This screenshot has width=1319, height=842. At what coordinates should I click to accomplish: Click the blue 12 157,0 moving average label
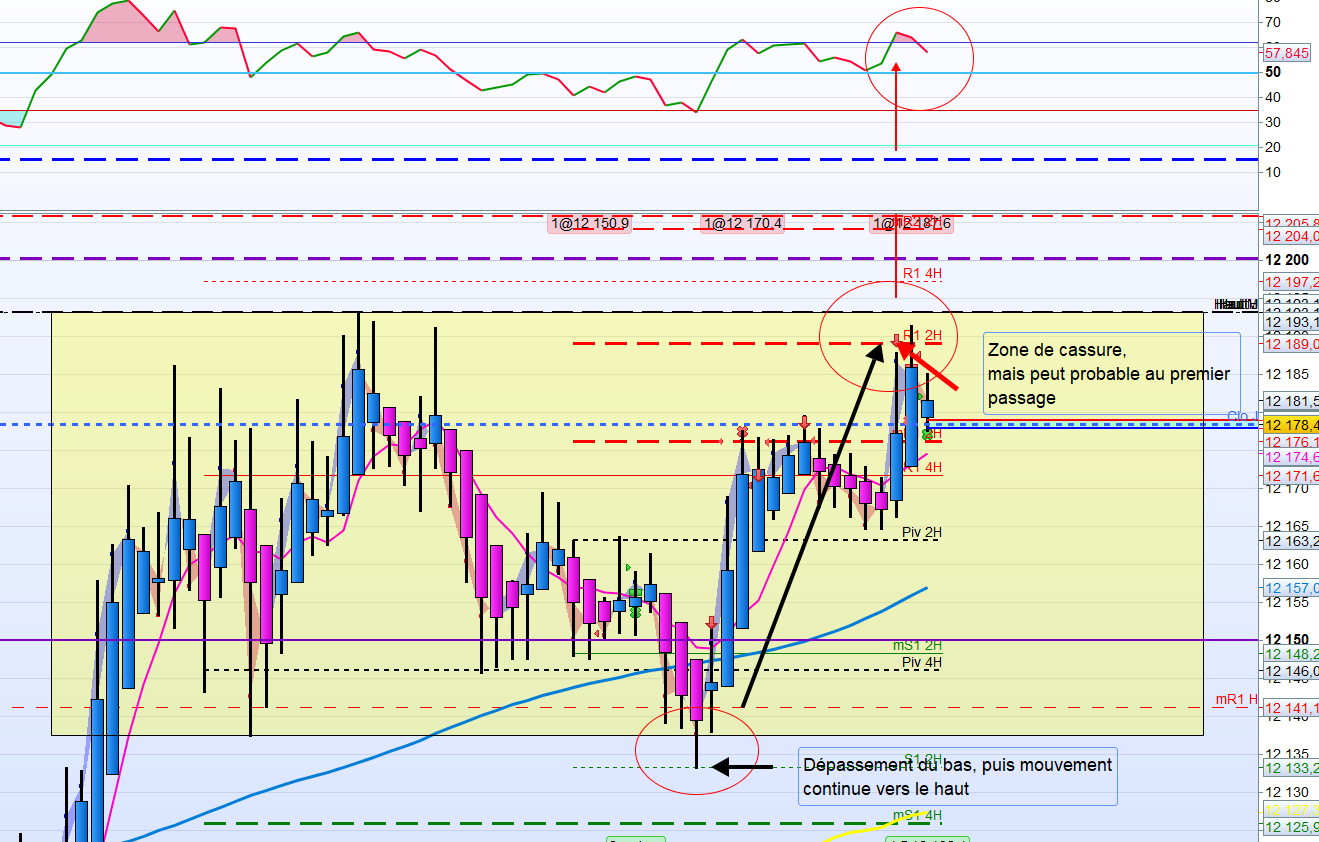point(1291,588)
